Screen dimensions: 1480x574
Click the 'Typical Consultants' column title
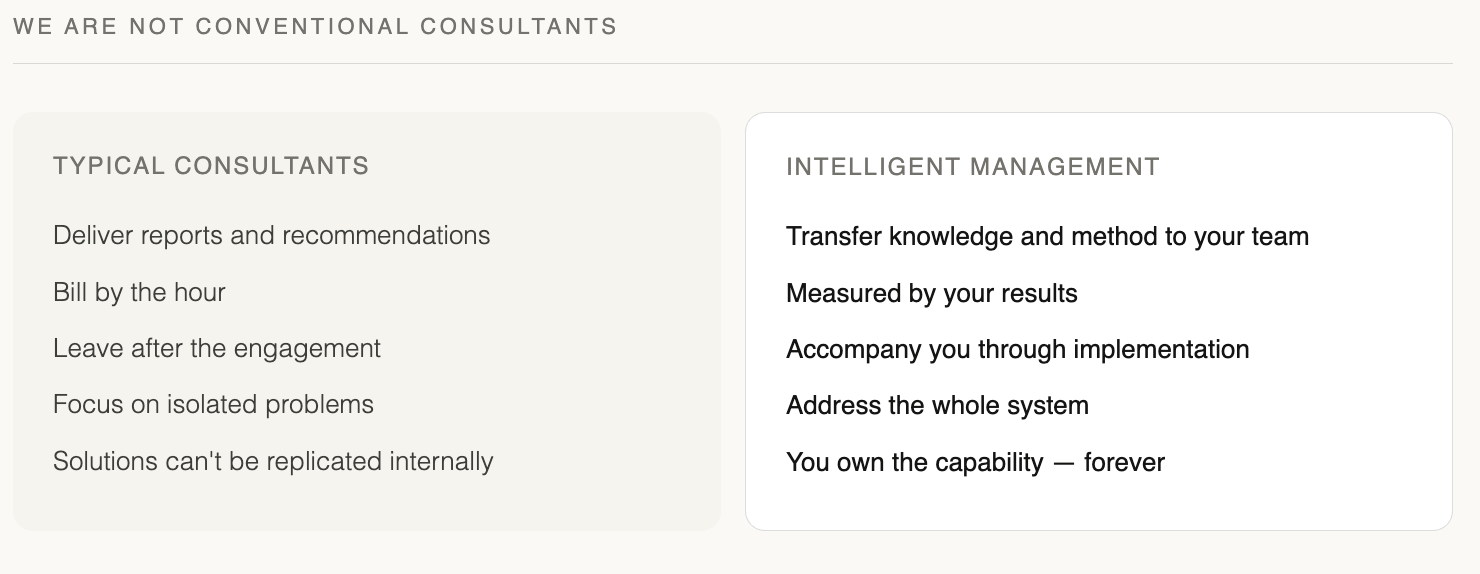click(x=211, y=166)
